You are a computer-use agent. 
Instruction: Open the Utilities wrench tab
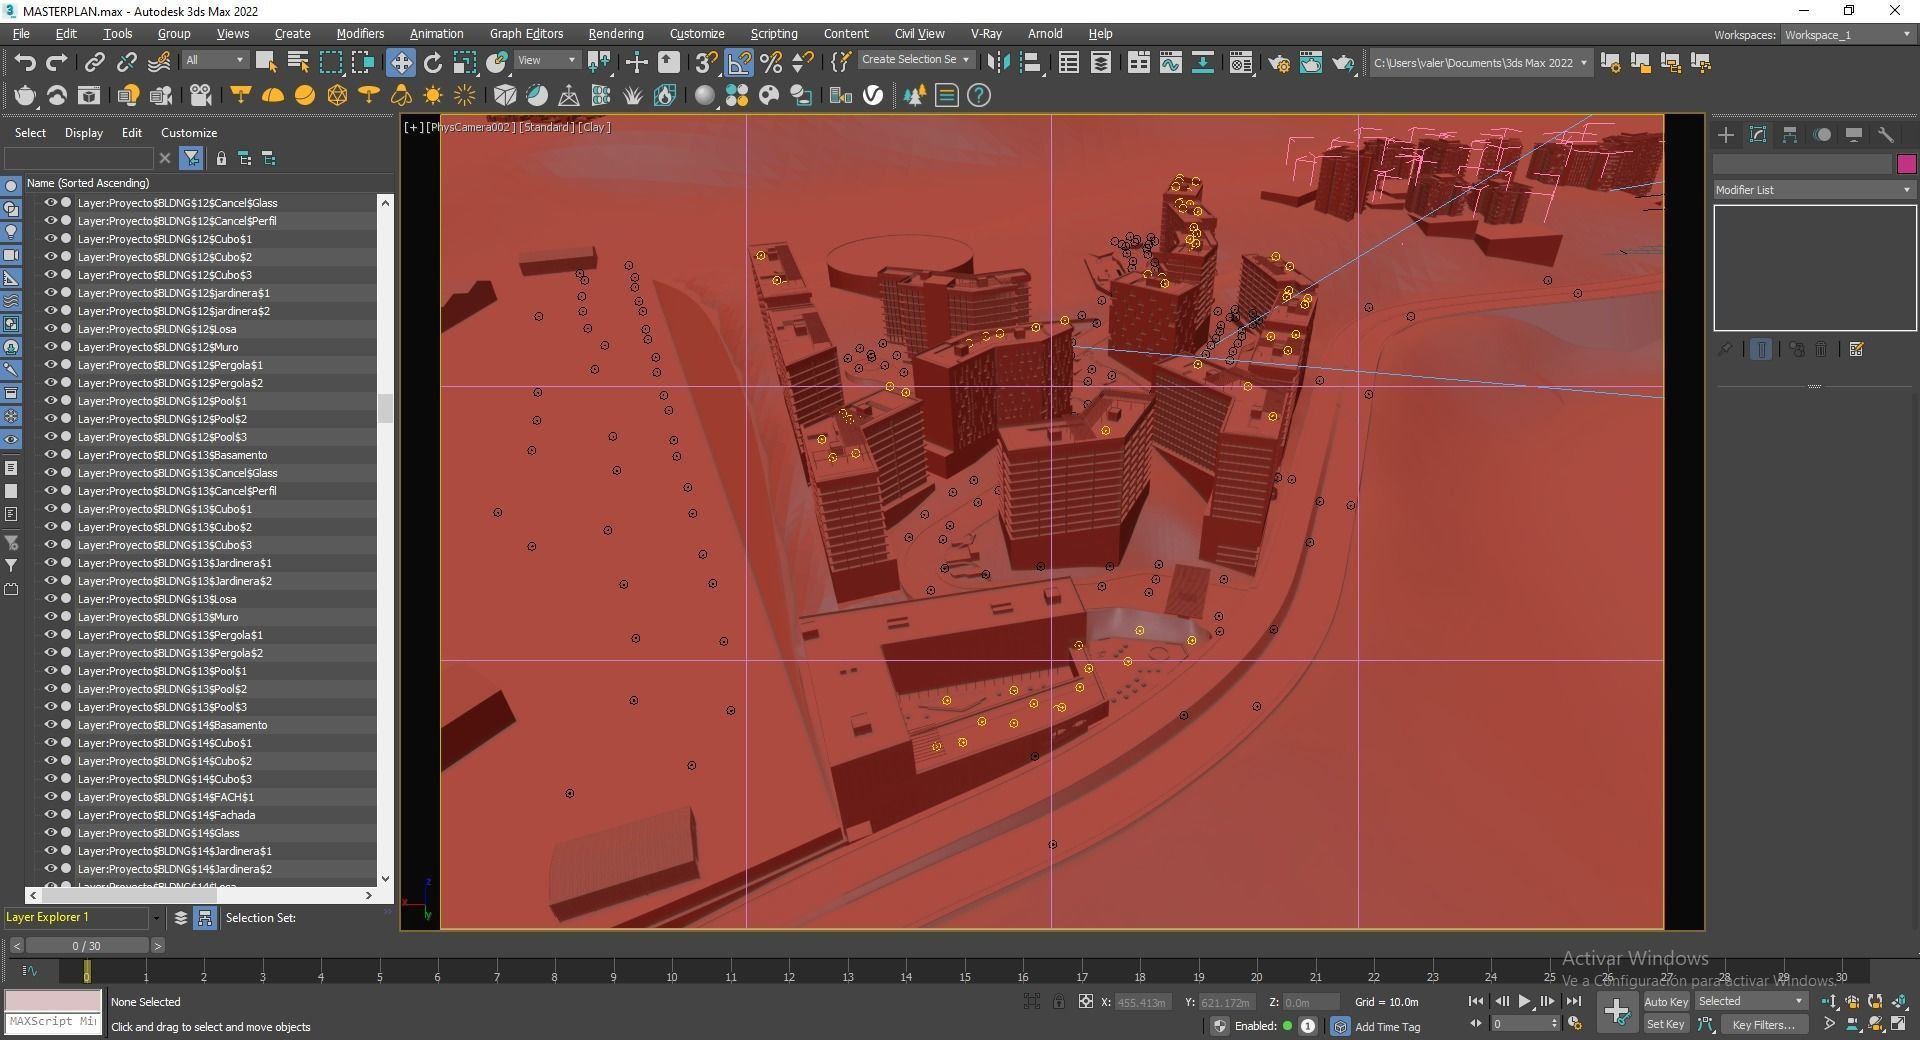pos(1886,135)
